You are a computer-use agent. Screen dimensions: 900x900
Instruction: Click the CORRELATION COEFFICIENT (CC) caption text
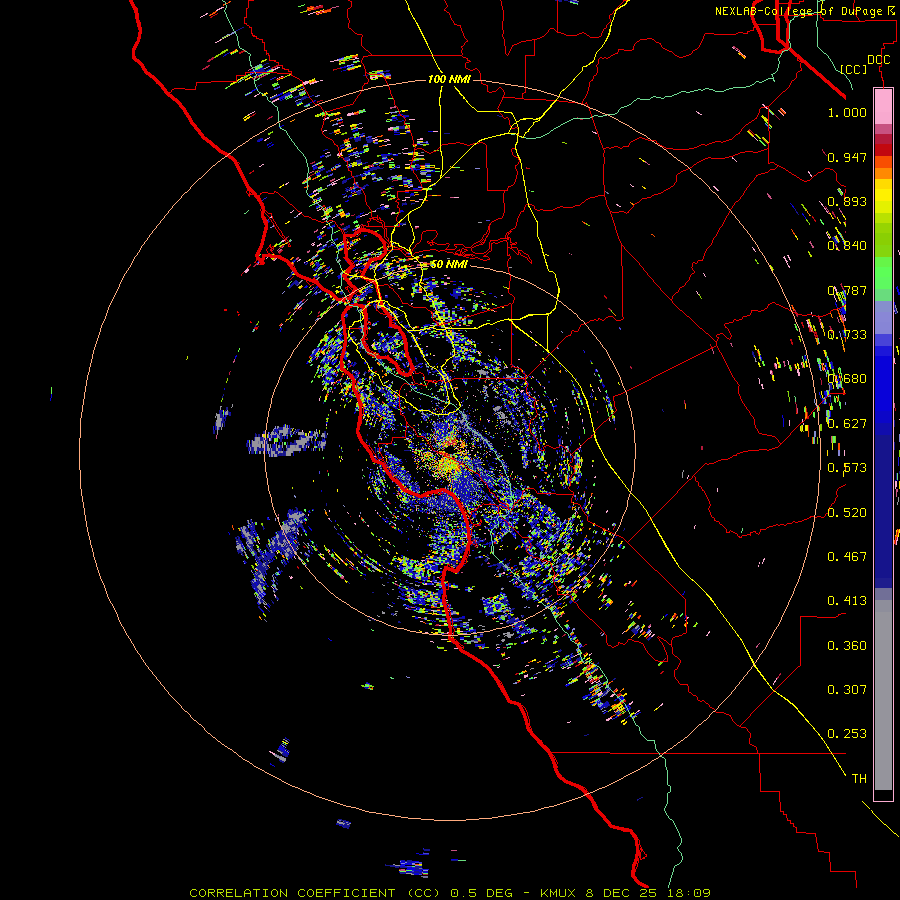(x=315, y=893)
